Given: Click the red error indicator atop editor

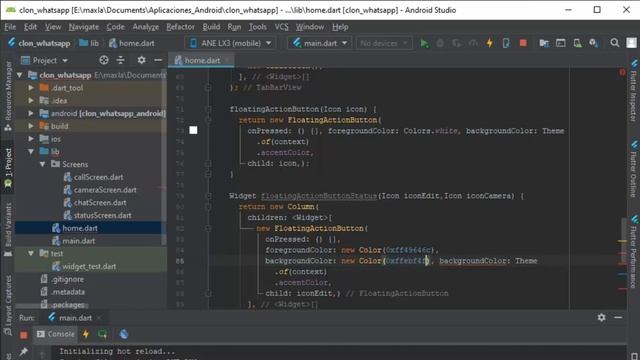Looking at the screenshot, I should pyautogui.click(x=622, y=72).
